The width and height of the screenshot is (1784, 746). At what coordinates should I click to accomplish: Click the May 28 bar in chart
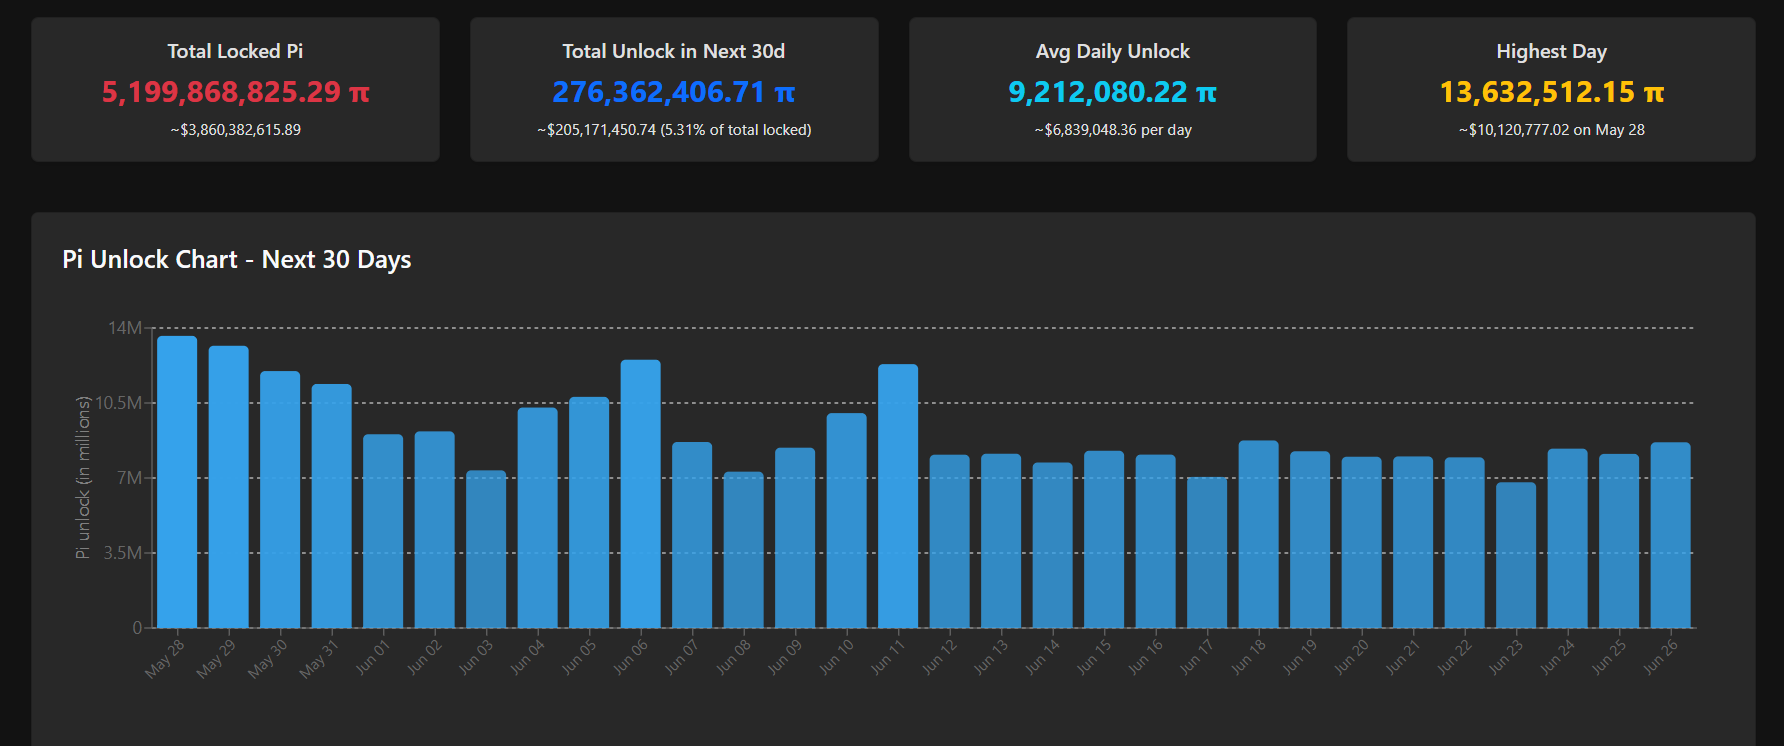[x=177, y=482]
